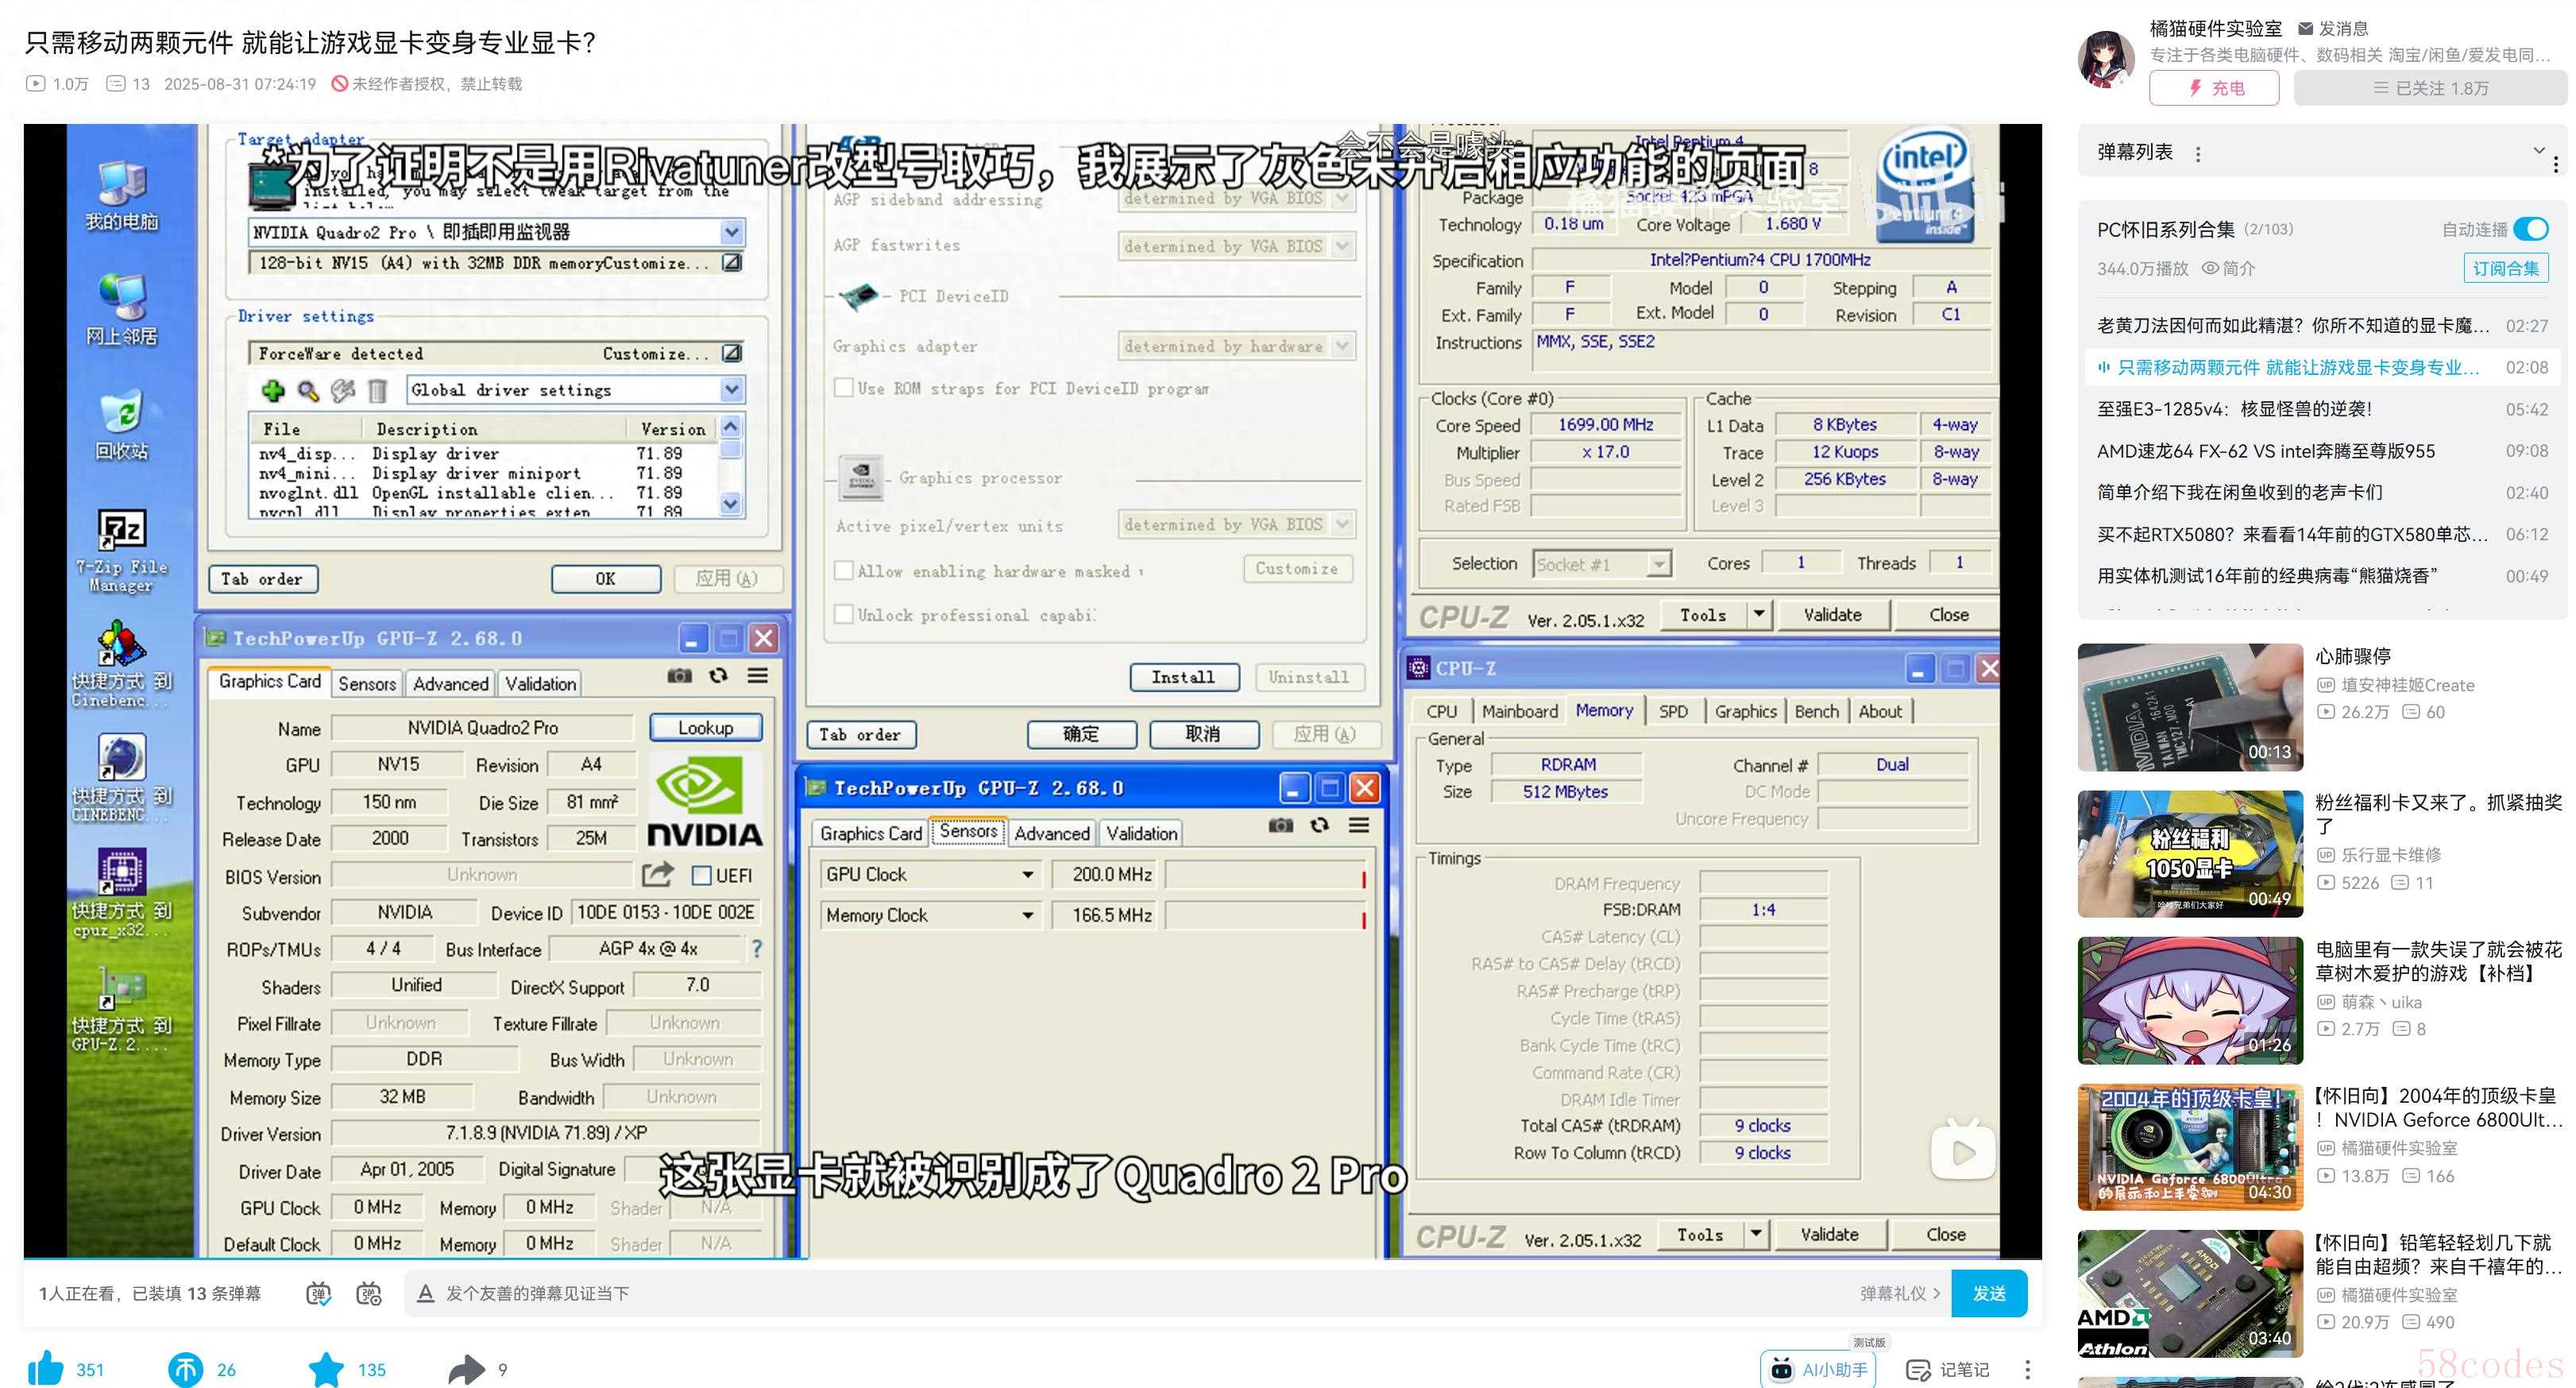Viewport: 2576px width, 1388px height.
Task: Open GPU-Z hamburger menu icon
Action: click(758, 676)
